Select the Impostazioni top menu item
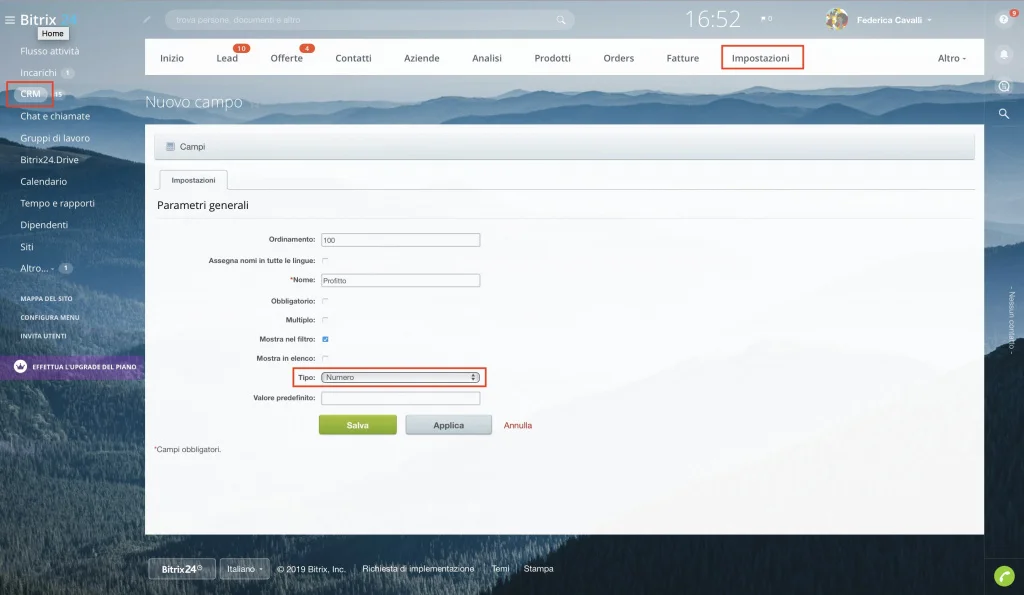The width and height of the screenshot is (1024, 595). (x=761, y=58)
